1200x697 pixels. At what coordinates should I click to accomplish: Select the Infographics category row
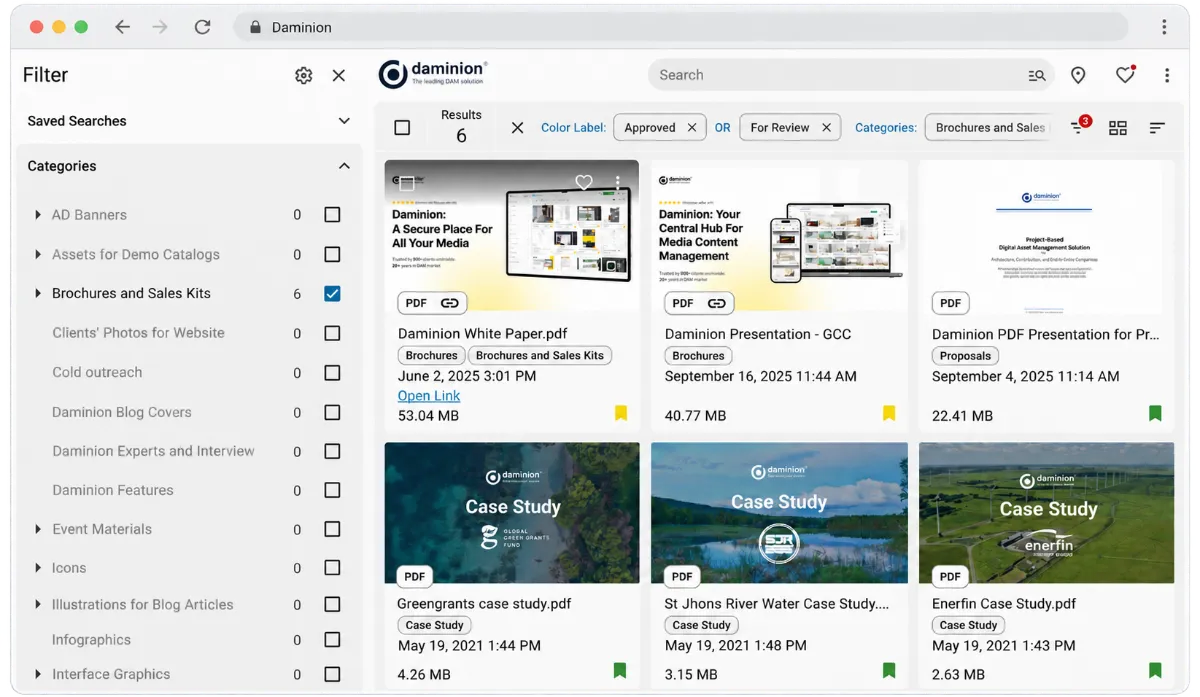point(188,640)
